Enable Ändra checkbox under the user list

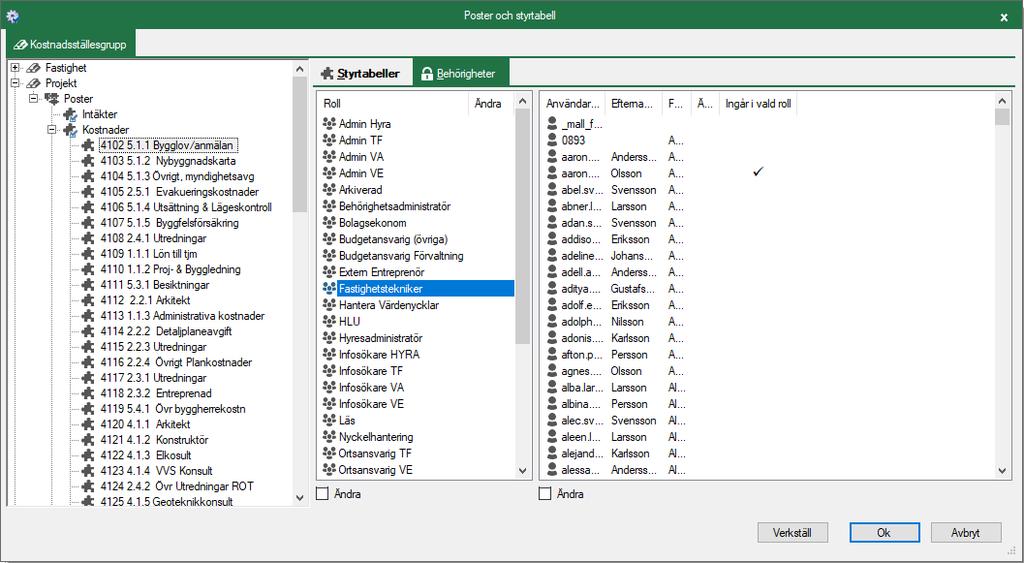tap(545, 494)
